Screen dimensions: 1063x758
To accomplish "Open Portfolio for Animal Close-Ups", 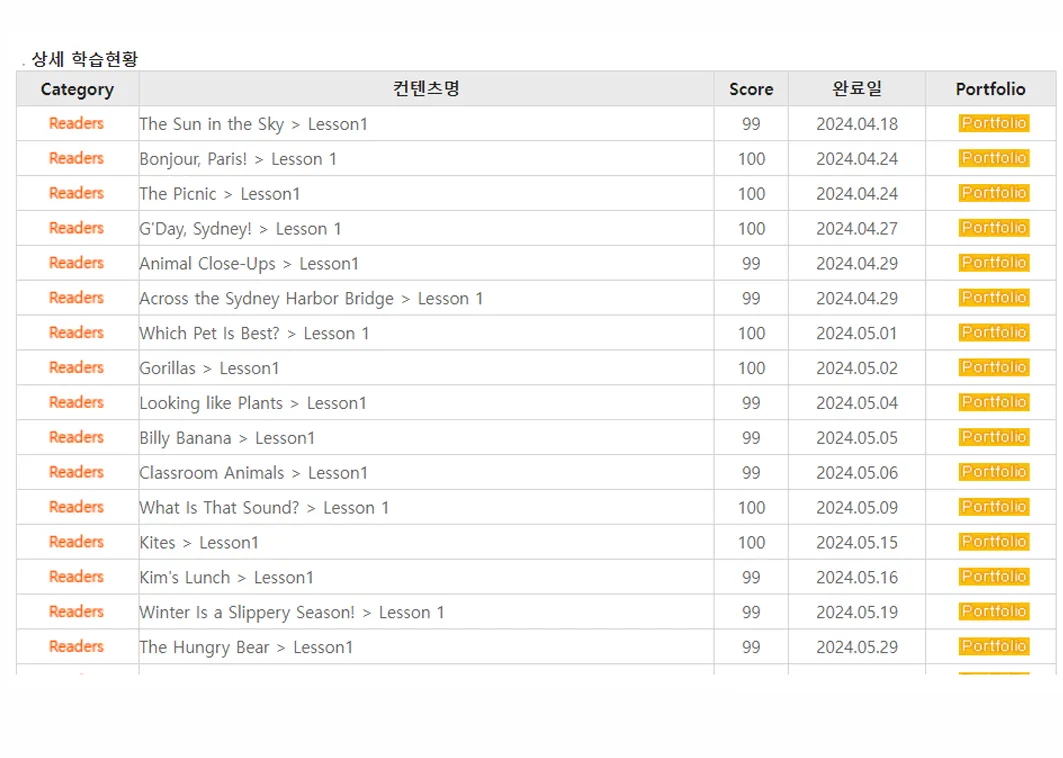I will point(994,263).
